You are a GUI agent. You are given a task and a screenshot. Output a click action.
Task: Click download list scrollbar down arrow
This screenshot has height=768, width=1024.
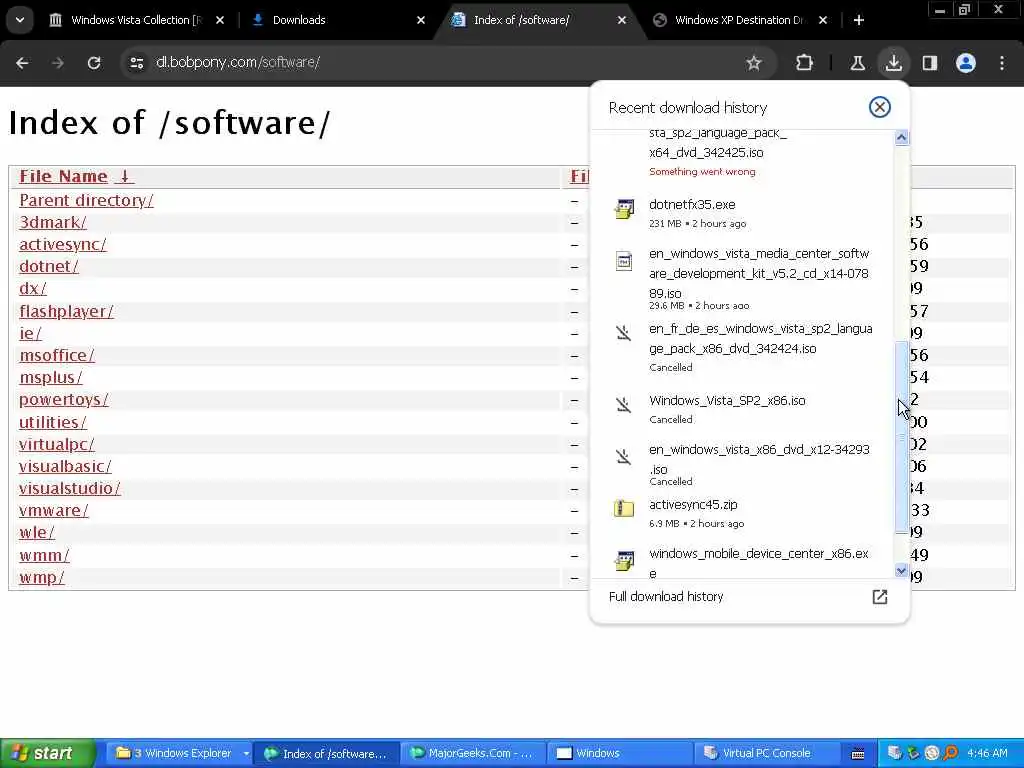pyautogui.click(x=901, y=571)
